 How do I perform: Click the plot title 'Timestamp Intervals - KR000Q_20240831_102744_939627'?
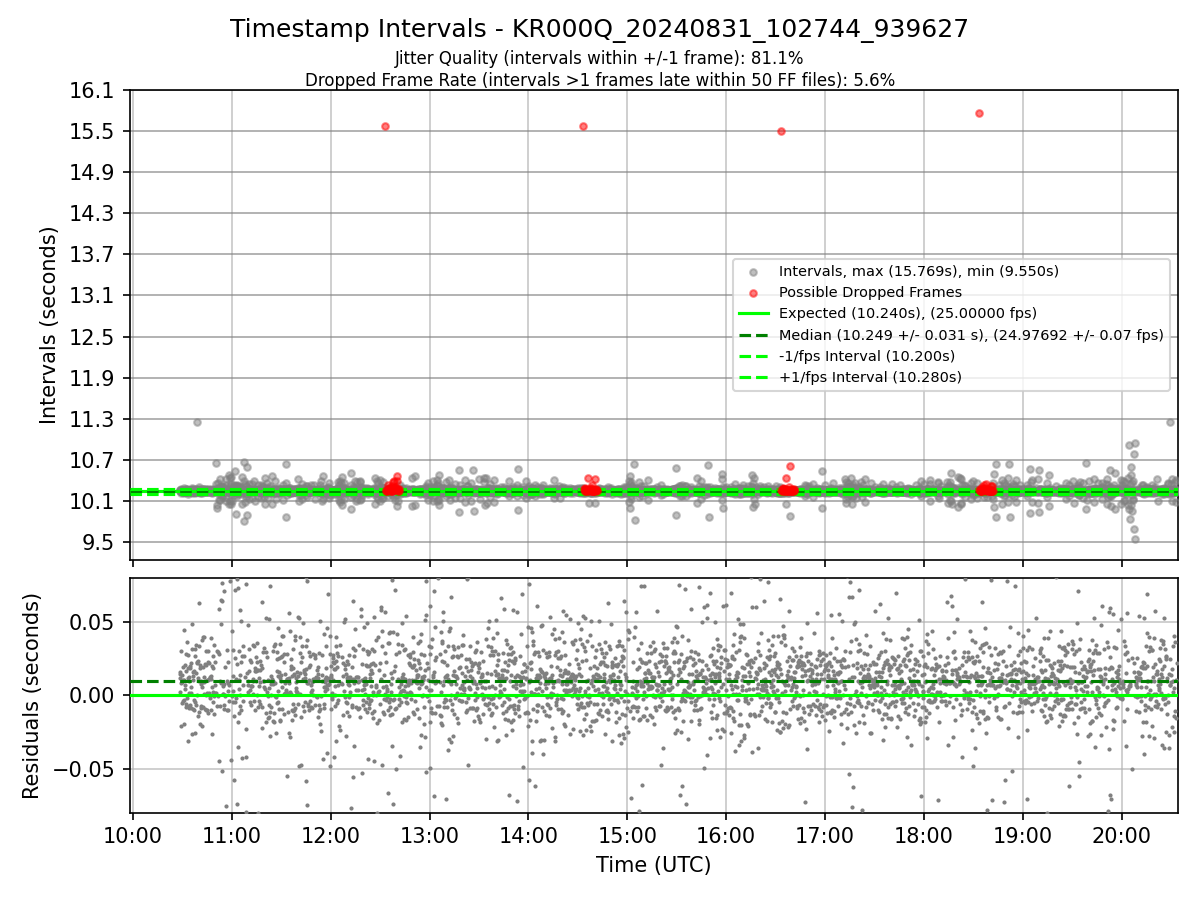[x=599, y=29]
